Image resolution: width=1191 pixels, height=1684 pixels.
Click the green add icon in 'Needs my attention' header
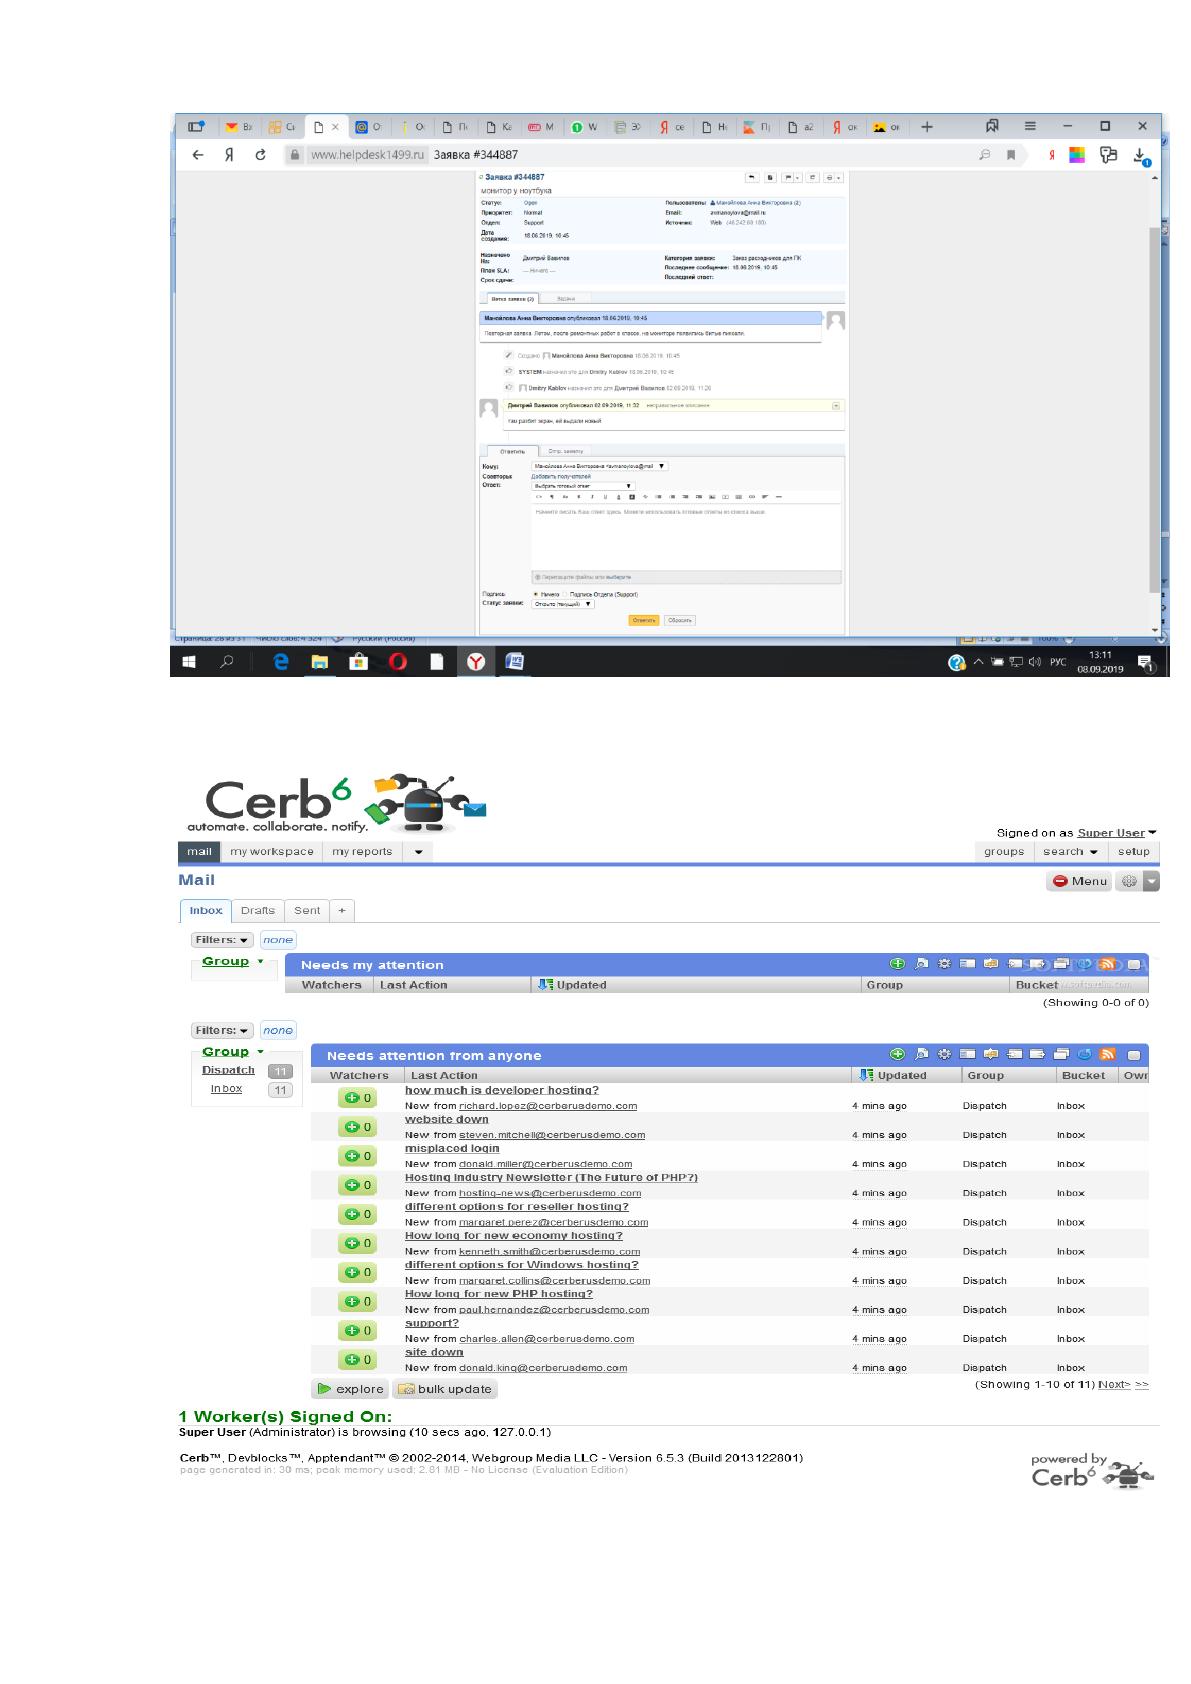(x=897, y=964)
